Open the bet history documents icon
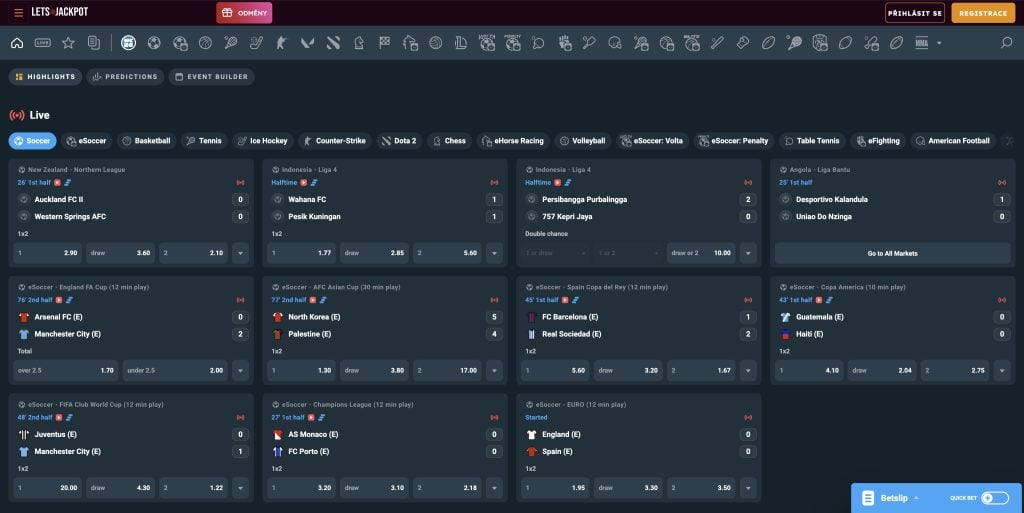This screenshot has height=513, width=1024. 94,43
